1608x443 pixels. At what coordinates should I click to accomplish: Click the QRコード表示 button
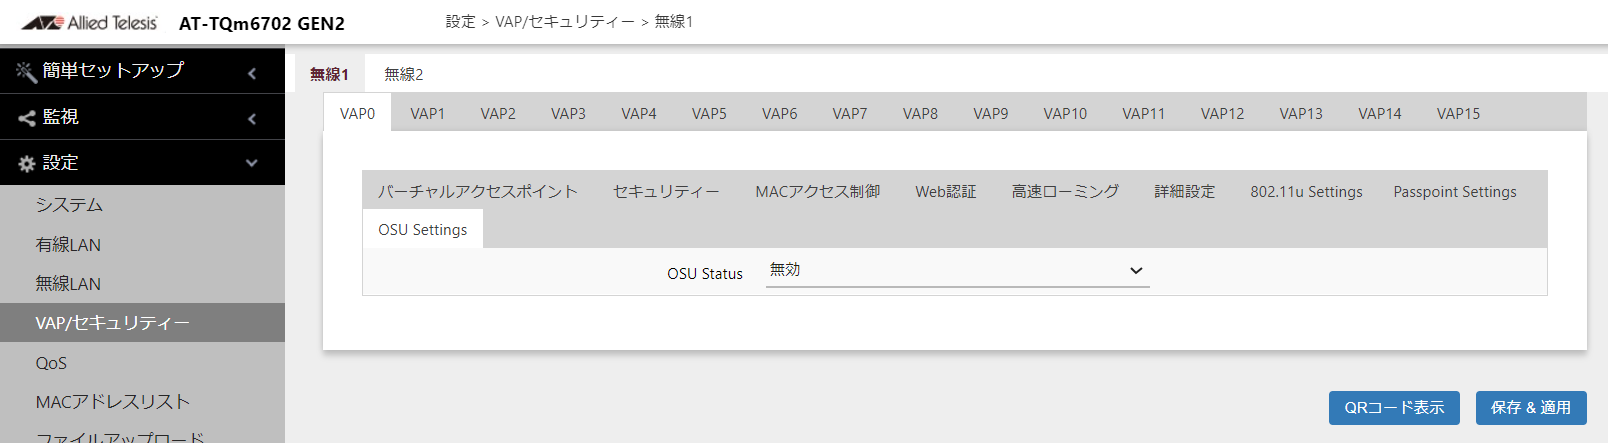click(x=1394, y=408)
